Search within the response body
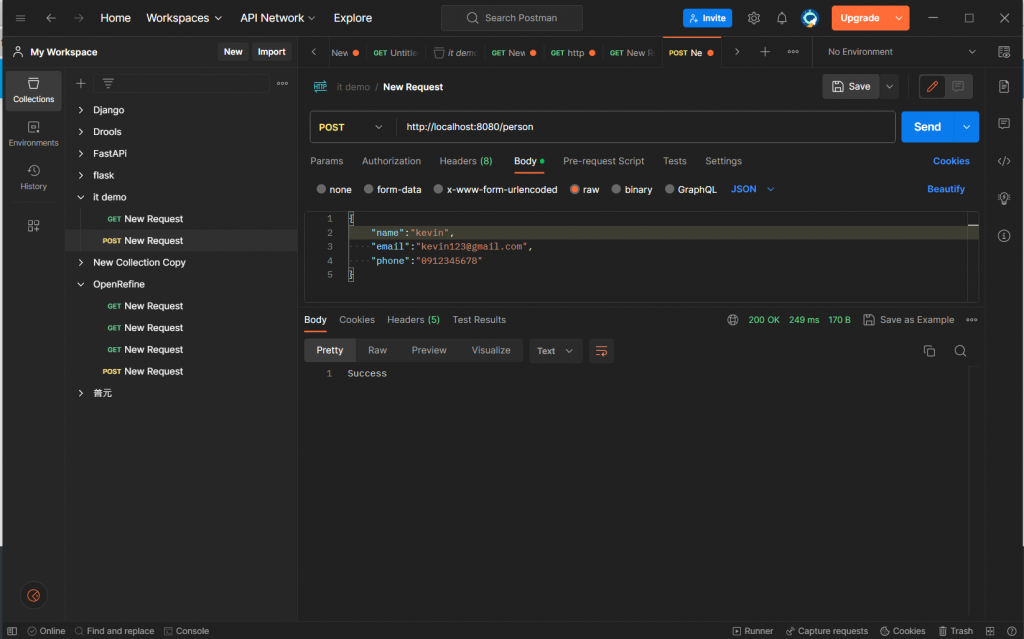 (960, 351)
